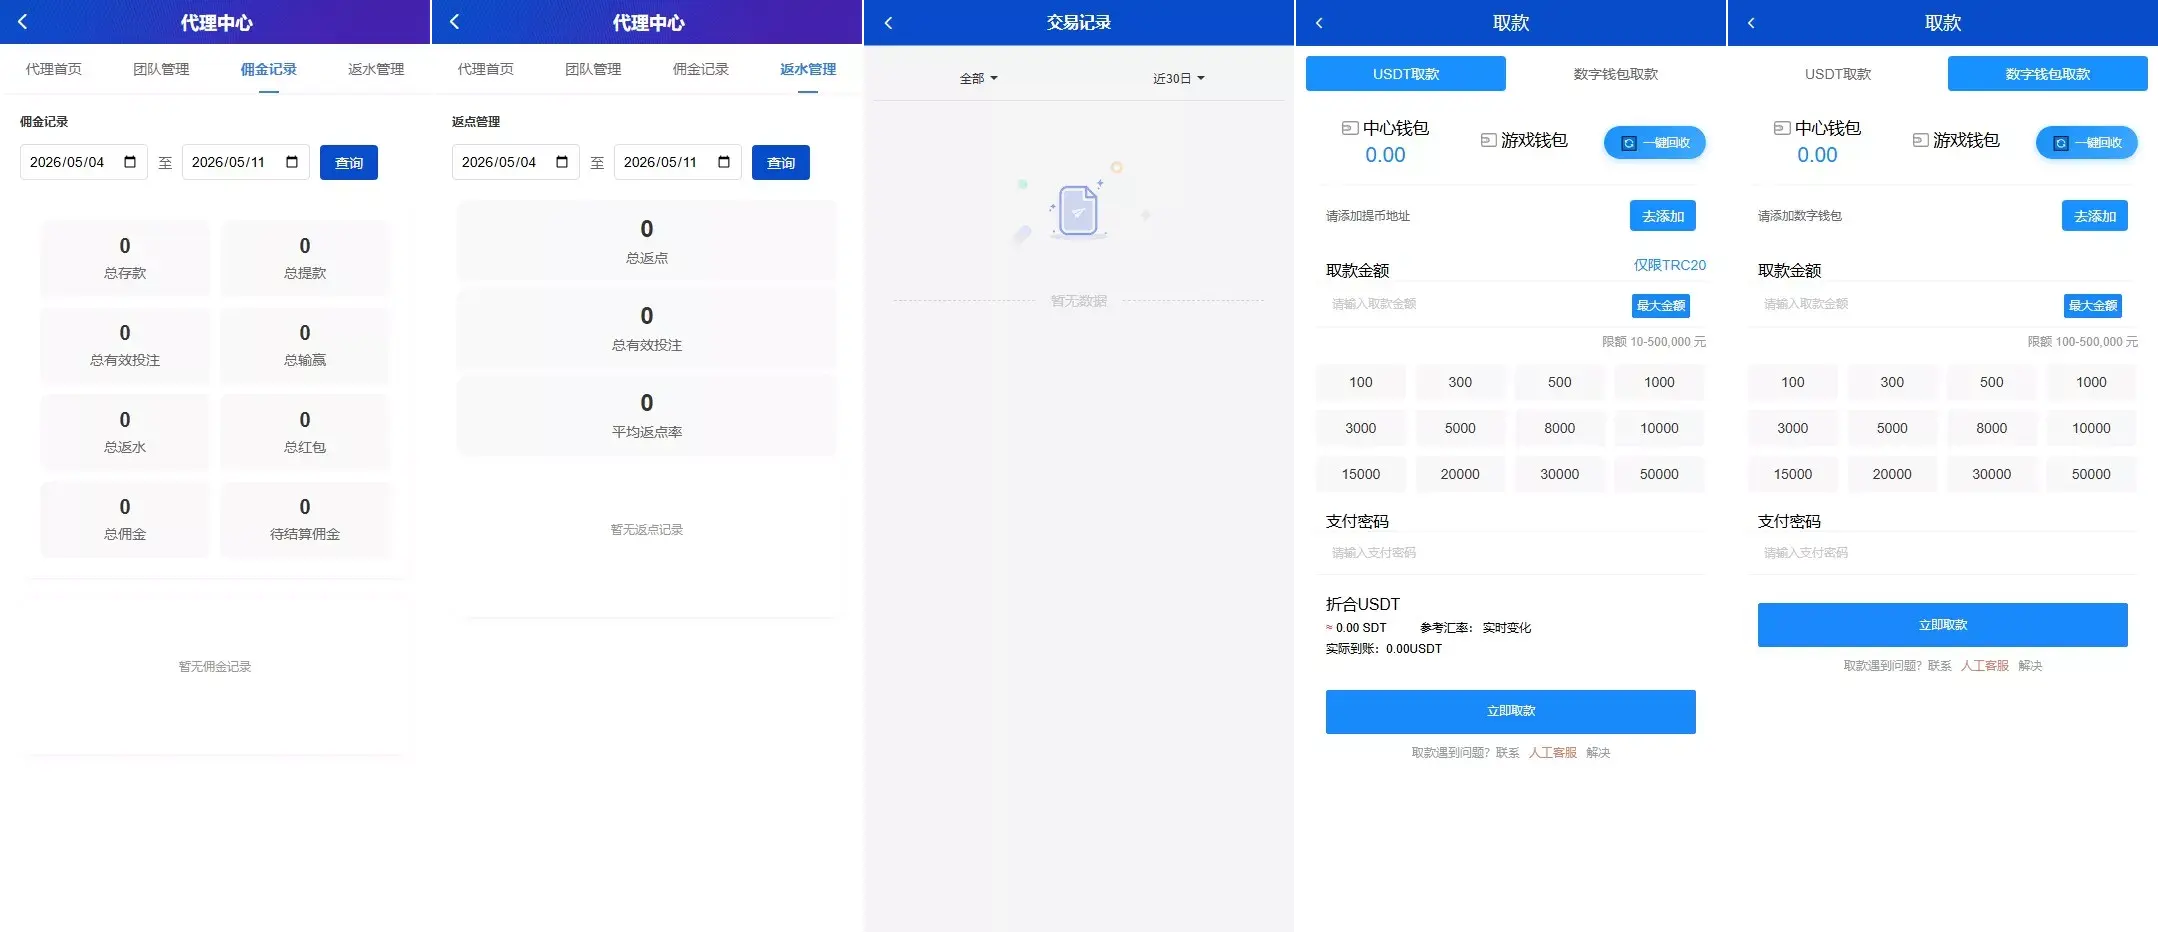This screenshot has height=932, width=2158.
Task: Open calendar icon for 佣金记录 start date
Action: tap(130, 162)
